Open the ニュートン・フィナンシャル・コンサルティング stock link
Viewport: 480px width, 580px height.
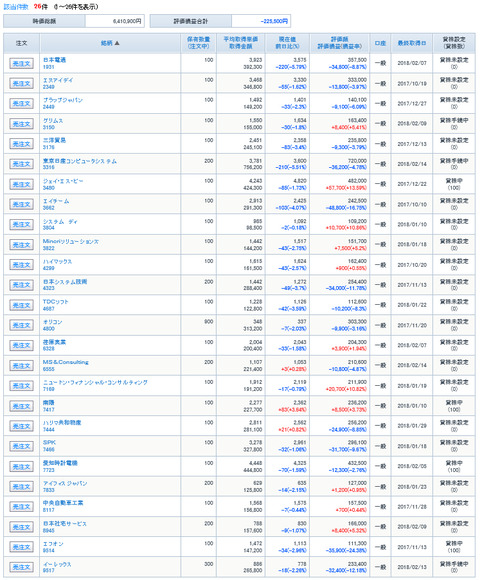(x=95, y=382)
